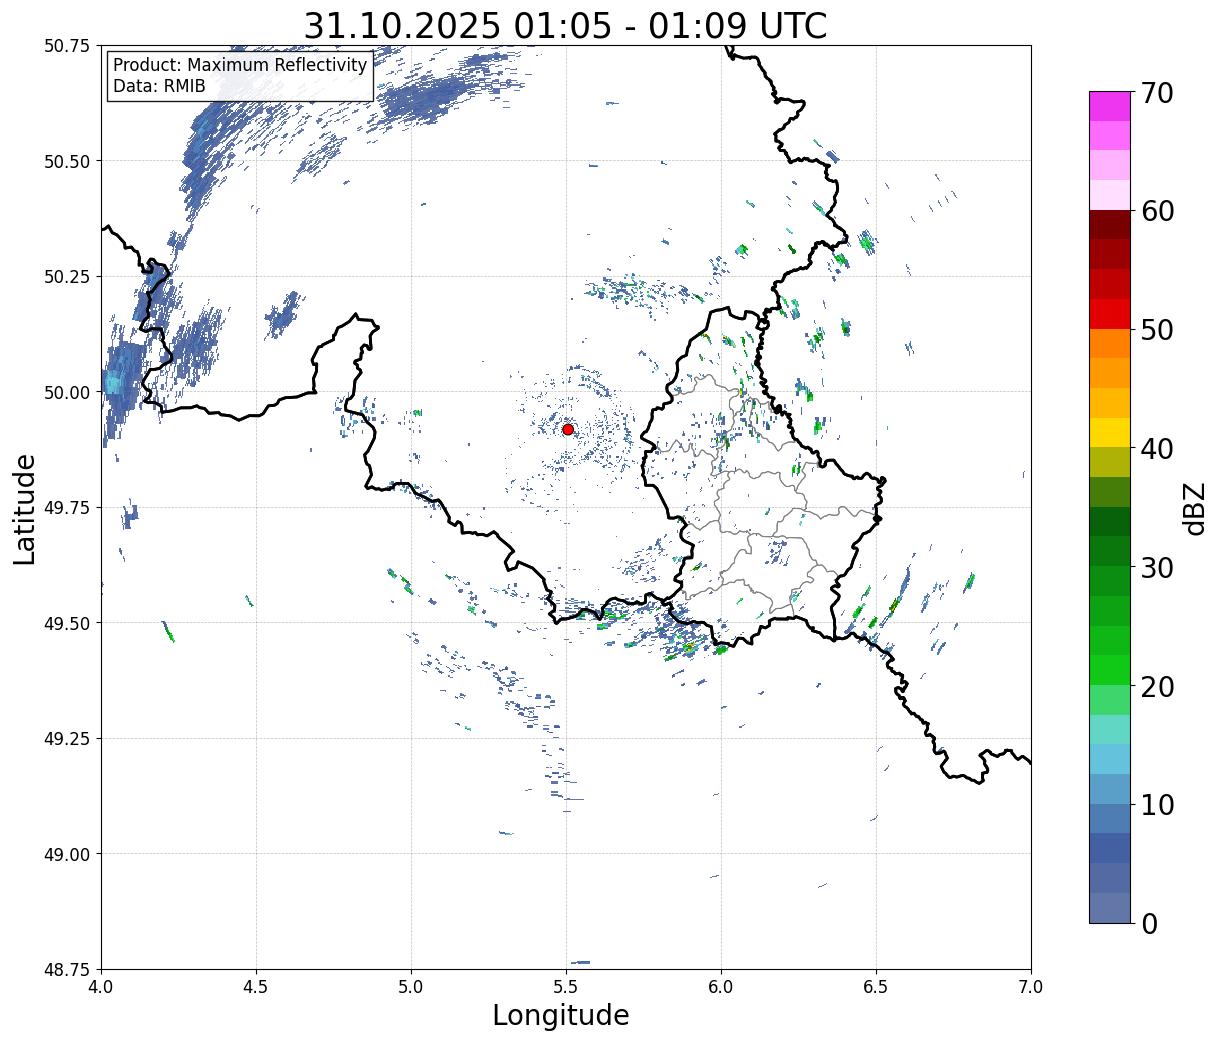This screenshot has width=1219, height=1040.
Task: Click the orange colorbar swatch just below 50
Action: coord(1110,344)
